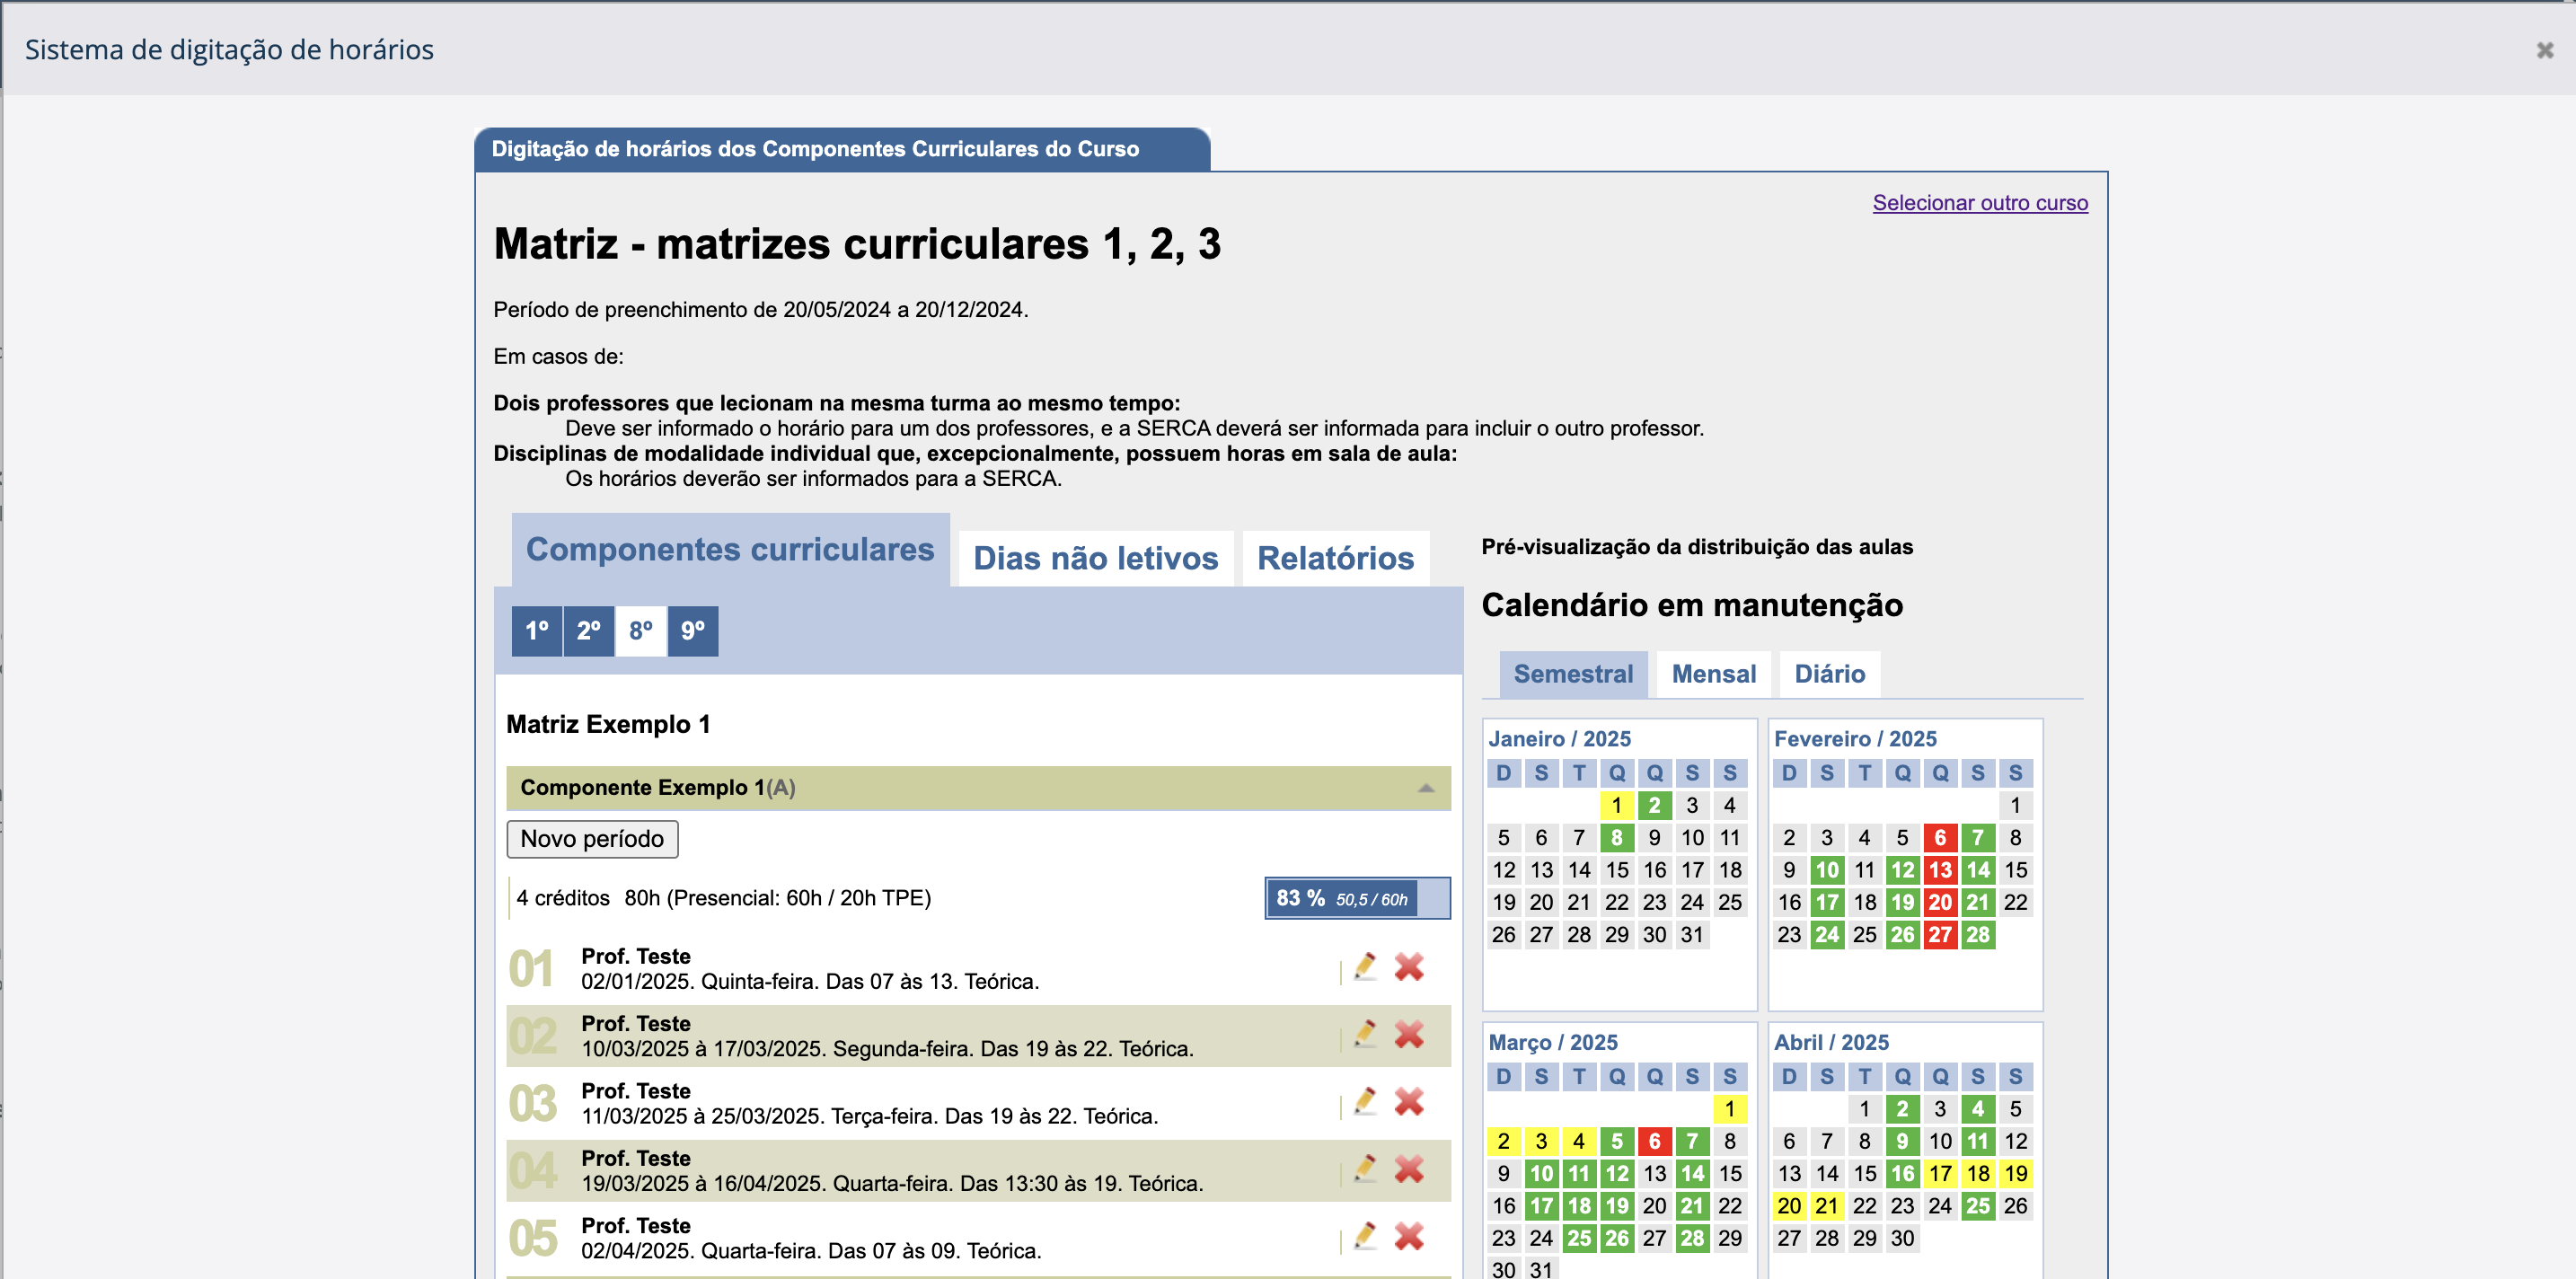Image resolution: width=2576 pixels, height=1279 pixels.
Task: Click yellow day 17 in Abril 2025
Action: coord(1940,1173)
